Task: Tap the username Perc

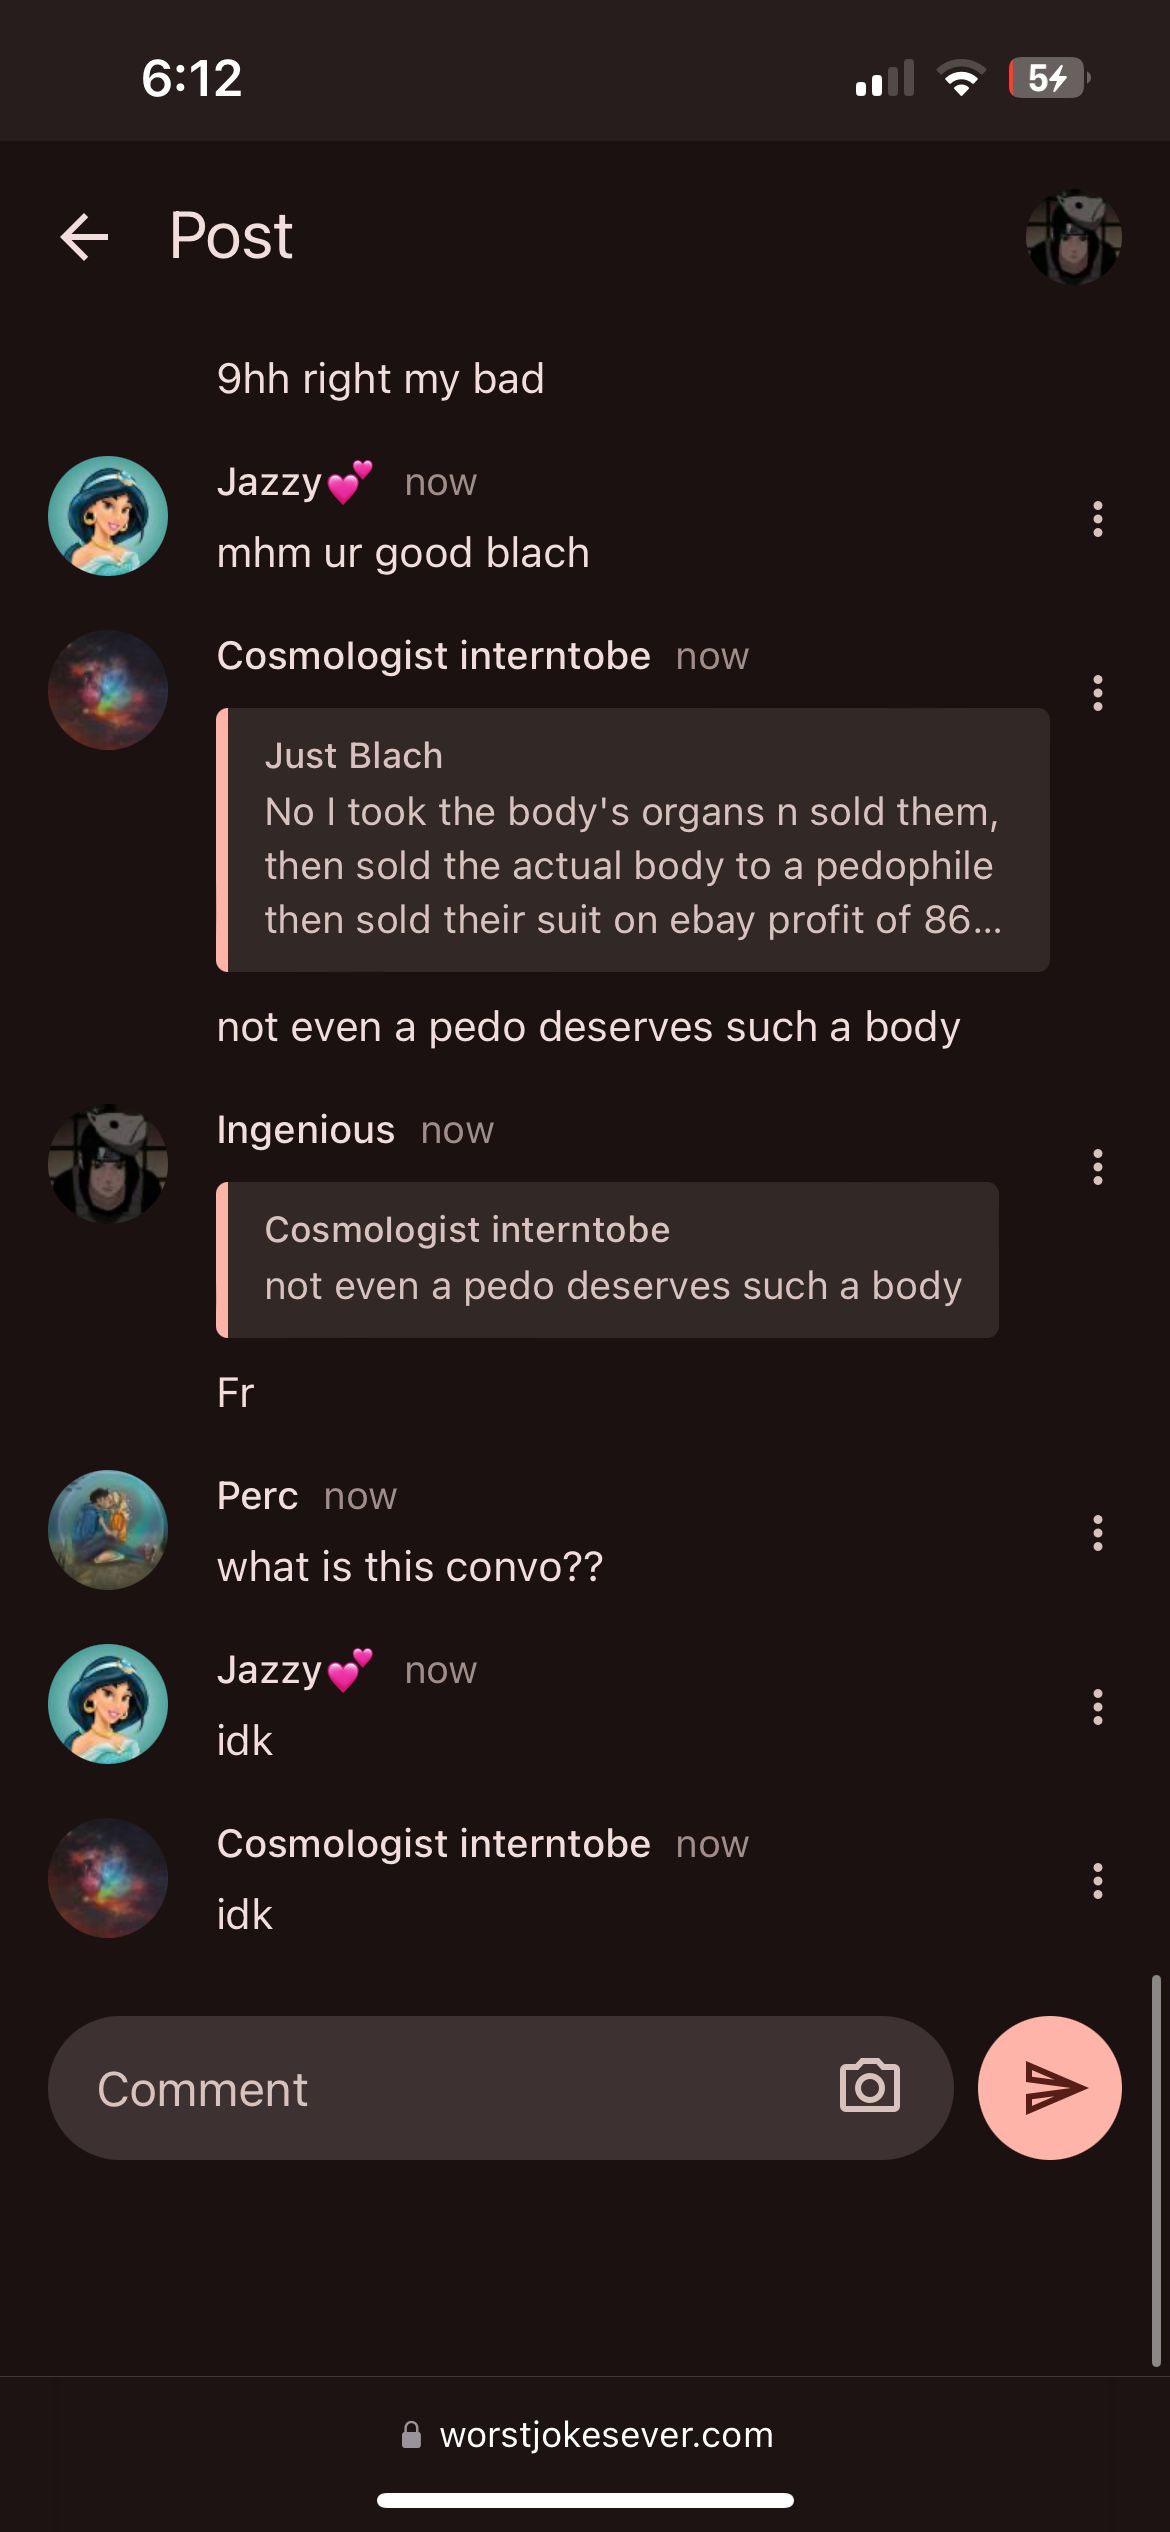Action: [x=257, y=1496]
